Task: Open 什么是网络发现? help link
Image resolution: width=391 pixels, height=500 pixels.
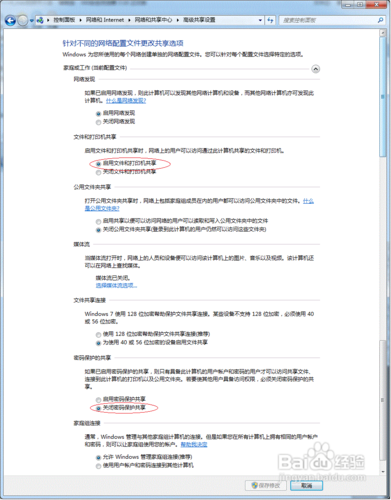Action: pyautogui.click(x=126, y=100)
